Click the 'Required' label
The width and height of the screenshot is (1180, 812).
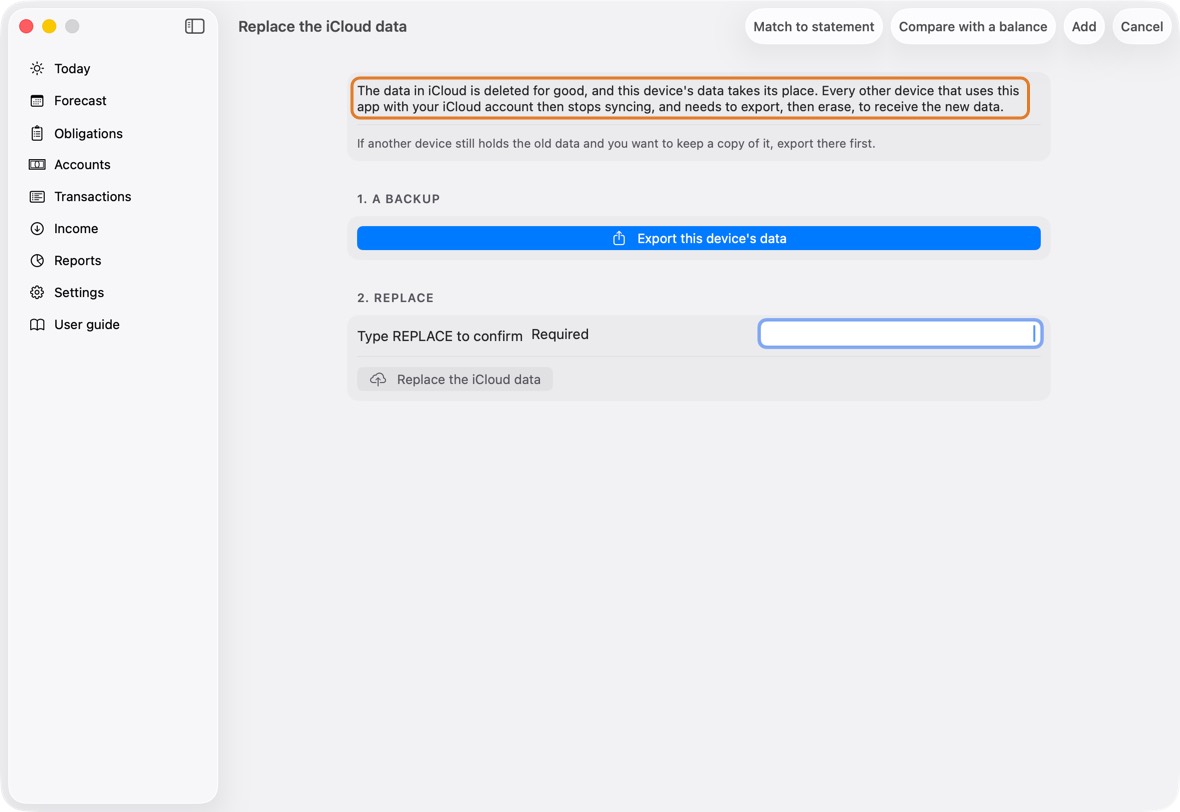560,334
